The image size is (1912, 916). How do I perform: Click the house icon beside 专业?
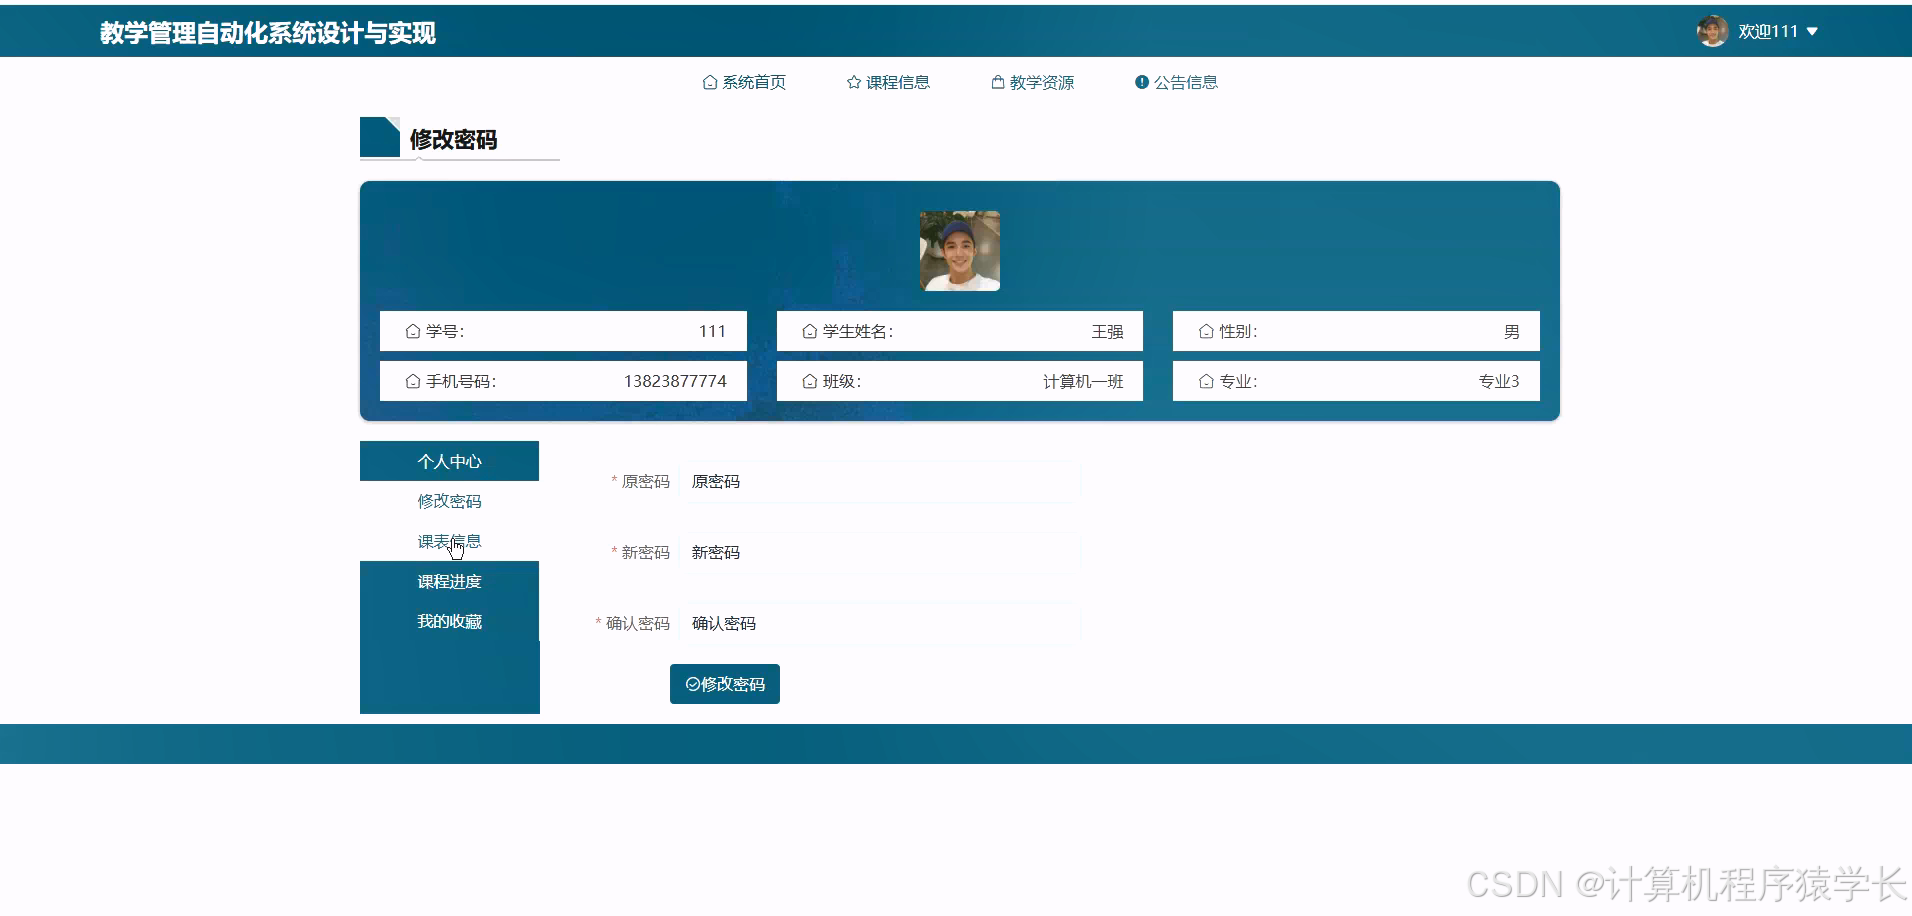click(1205, 380)
